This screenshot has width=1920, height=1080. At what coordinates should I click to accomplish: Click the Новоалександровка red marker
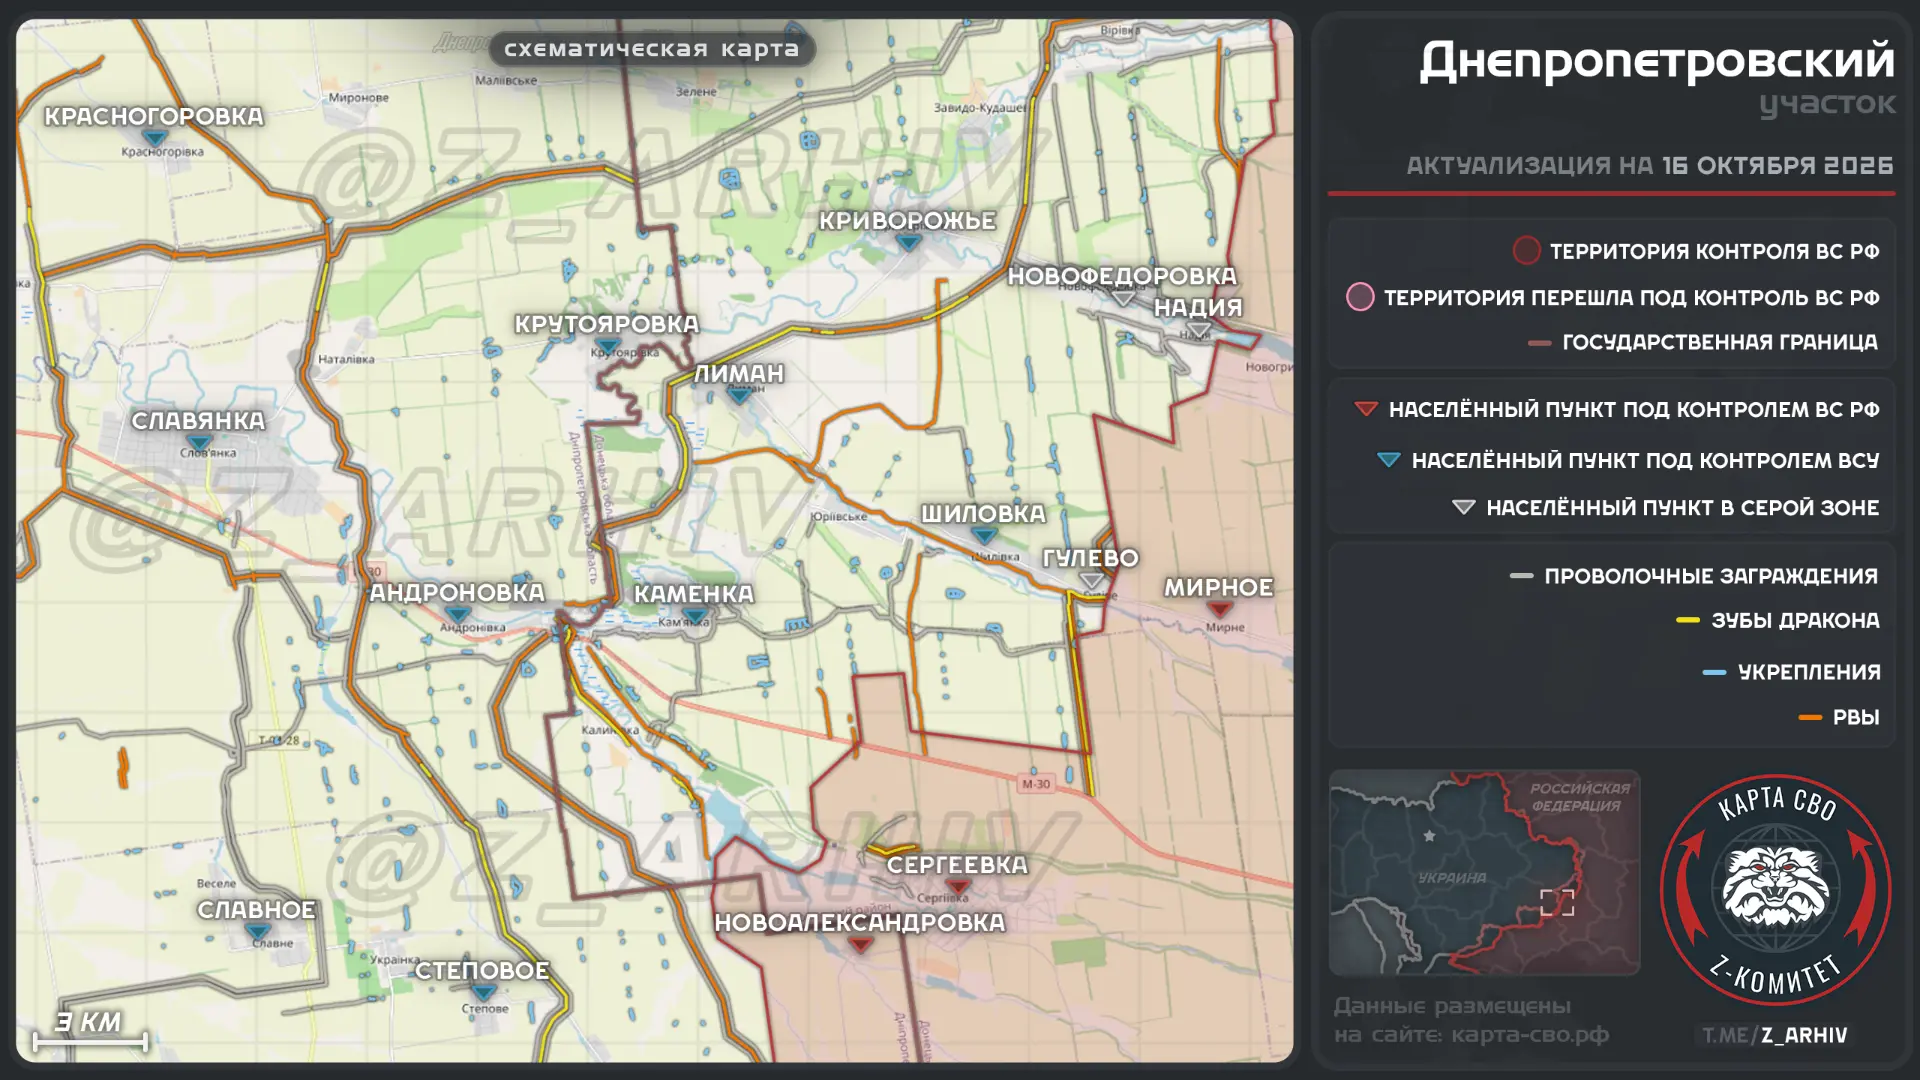coord(860,945)
